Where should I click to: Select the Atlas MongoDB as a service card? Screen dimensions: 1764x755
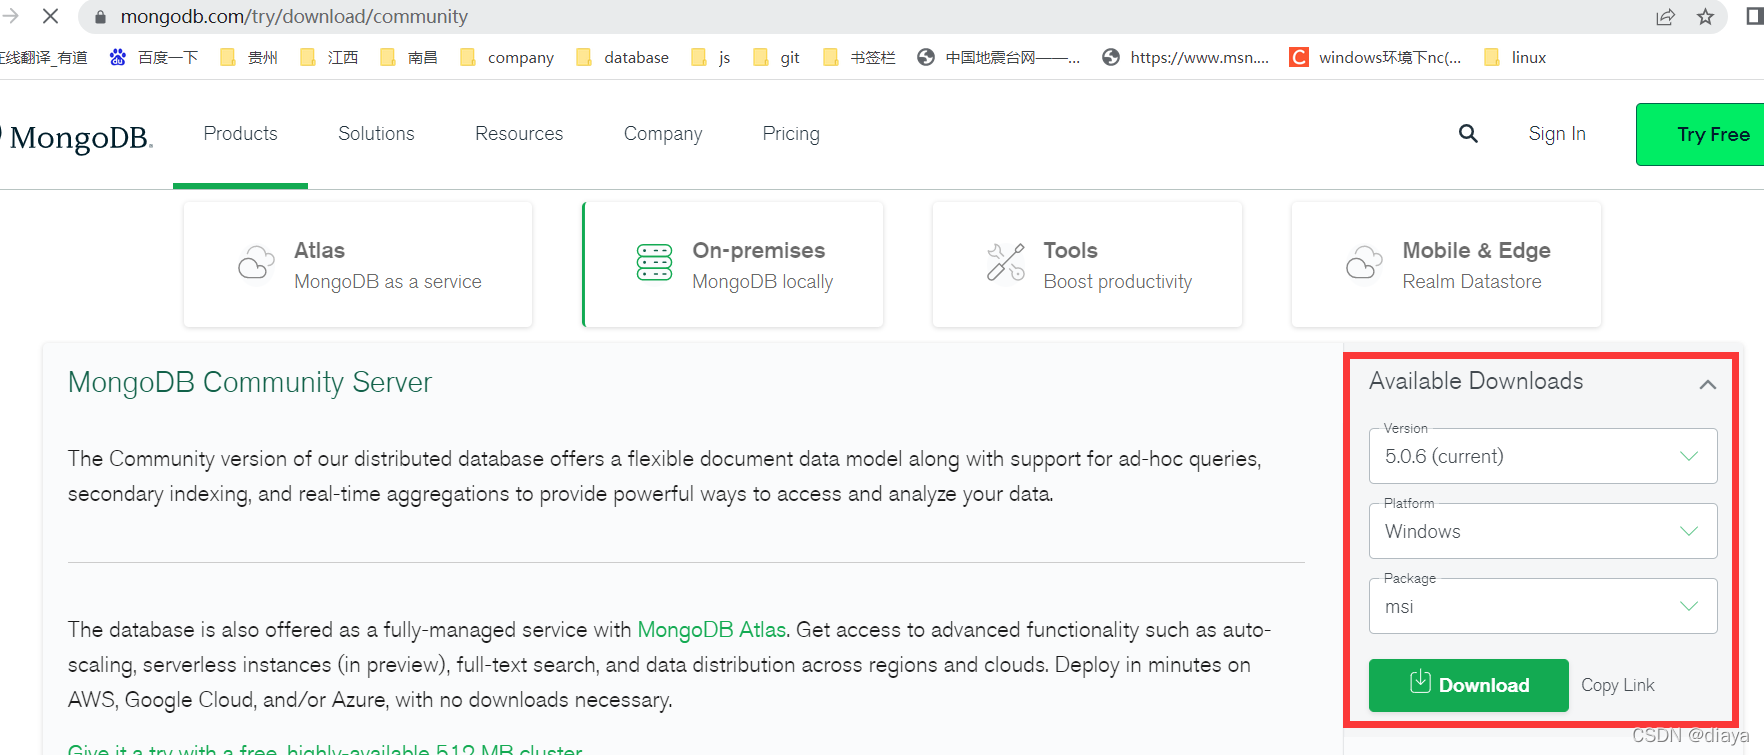pos(358,265)
